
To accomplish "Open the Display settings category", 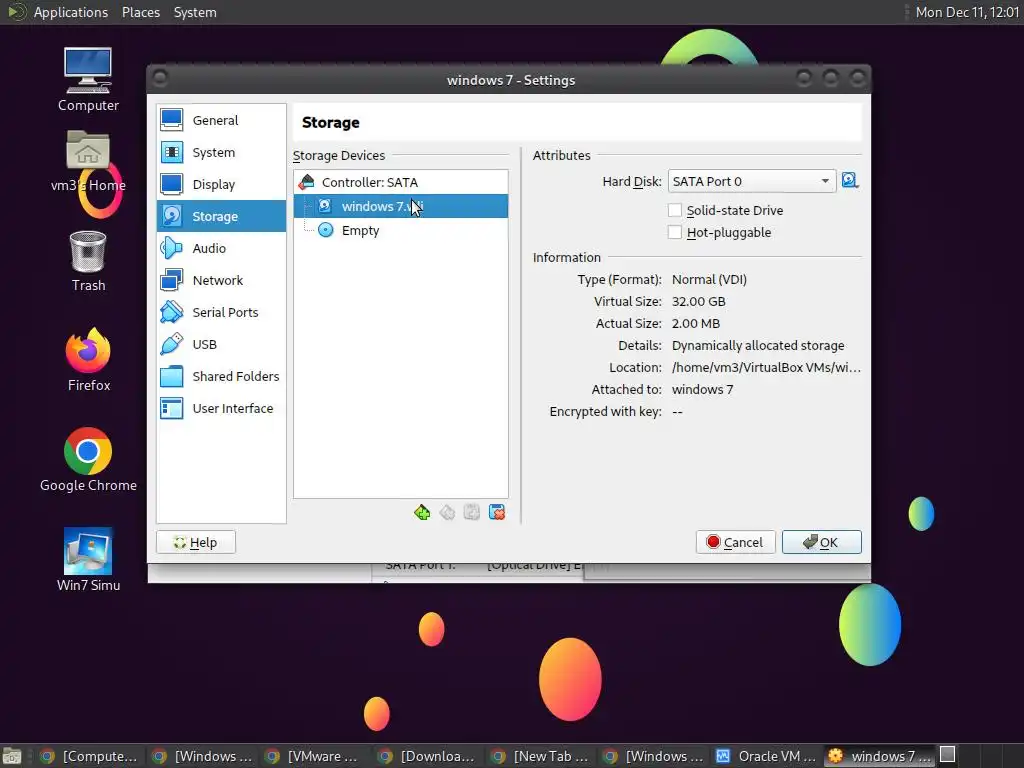I will 221,184.
